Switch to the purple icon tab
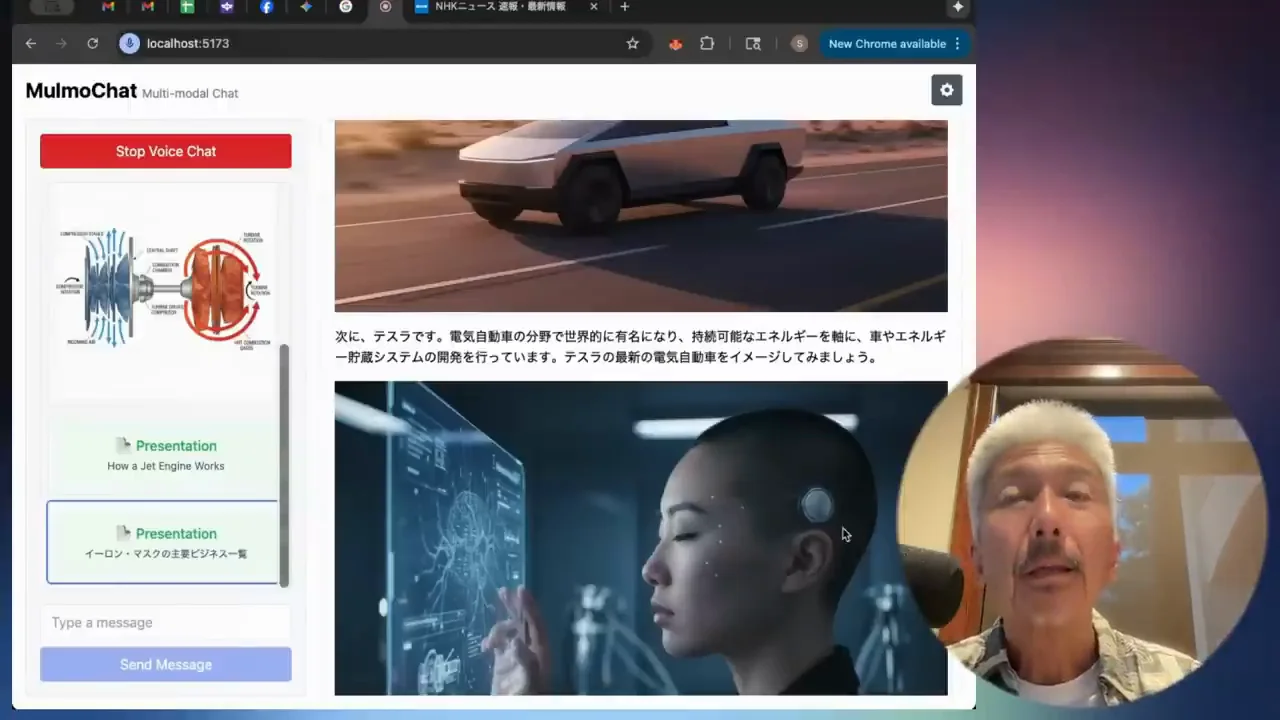Viewport: 1280px width, 720px height. point(227,7)
